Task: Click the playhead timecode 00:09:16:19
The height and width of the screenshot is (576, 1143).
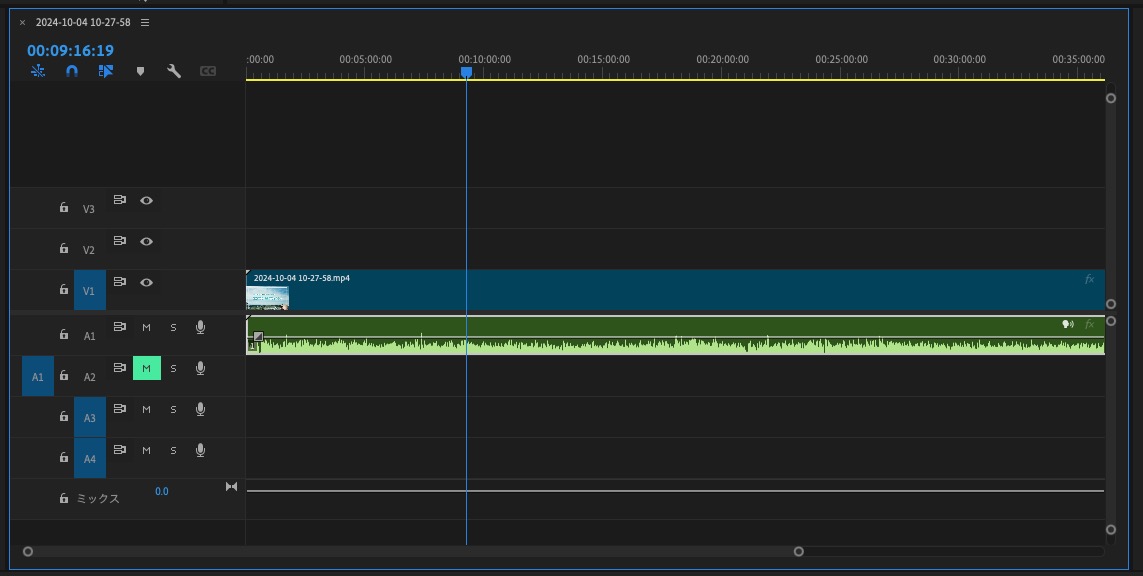Action: (71, 50)
